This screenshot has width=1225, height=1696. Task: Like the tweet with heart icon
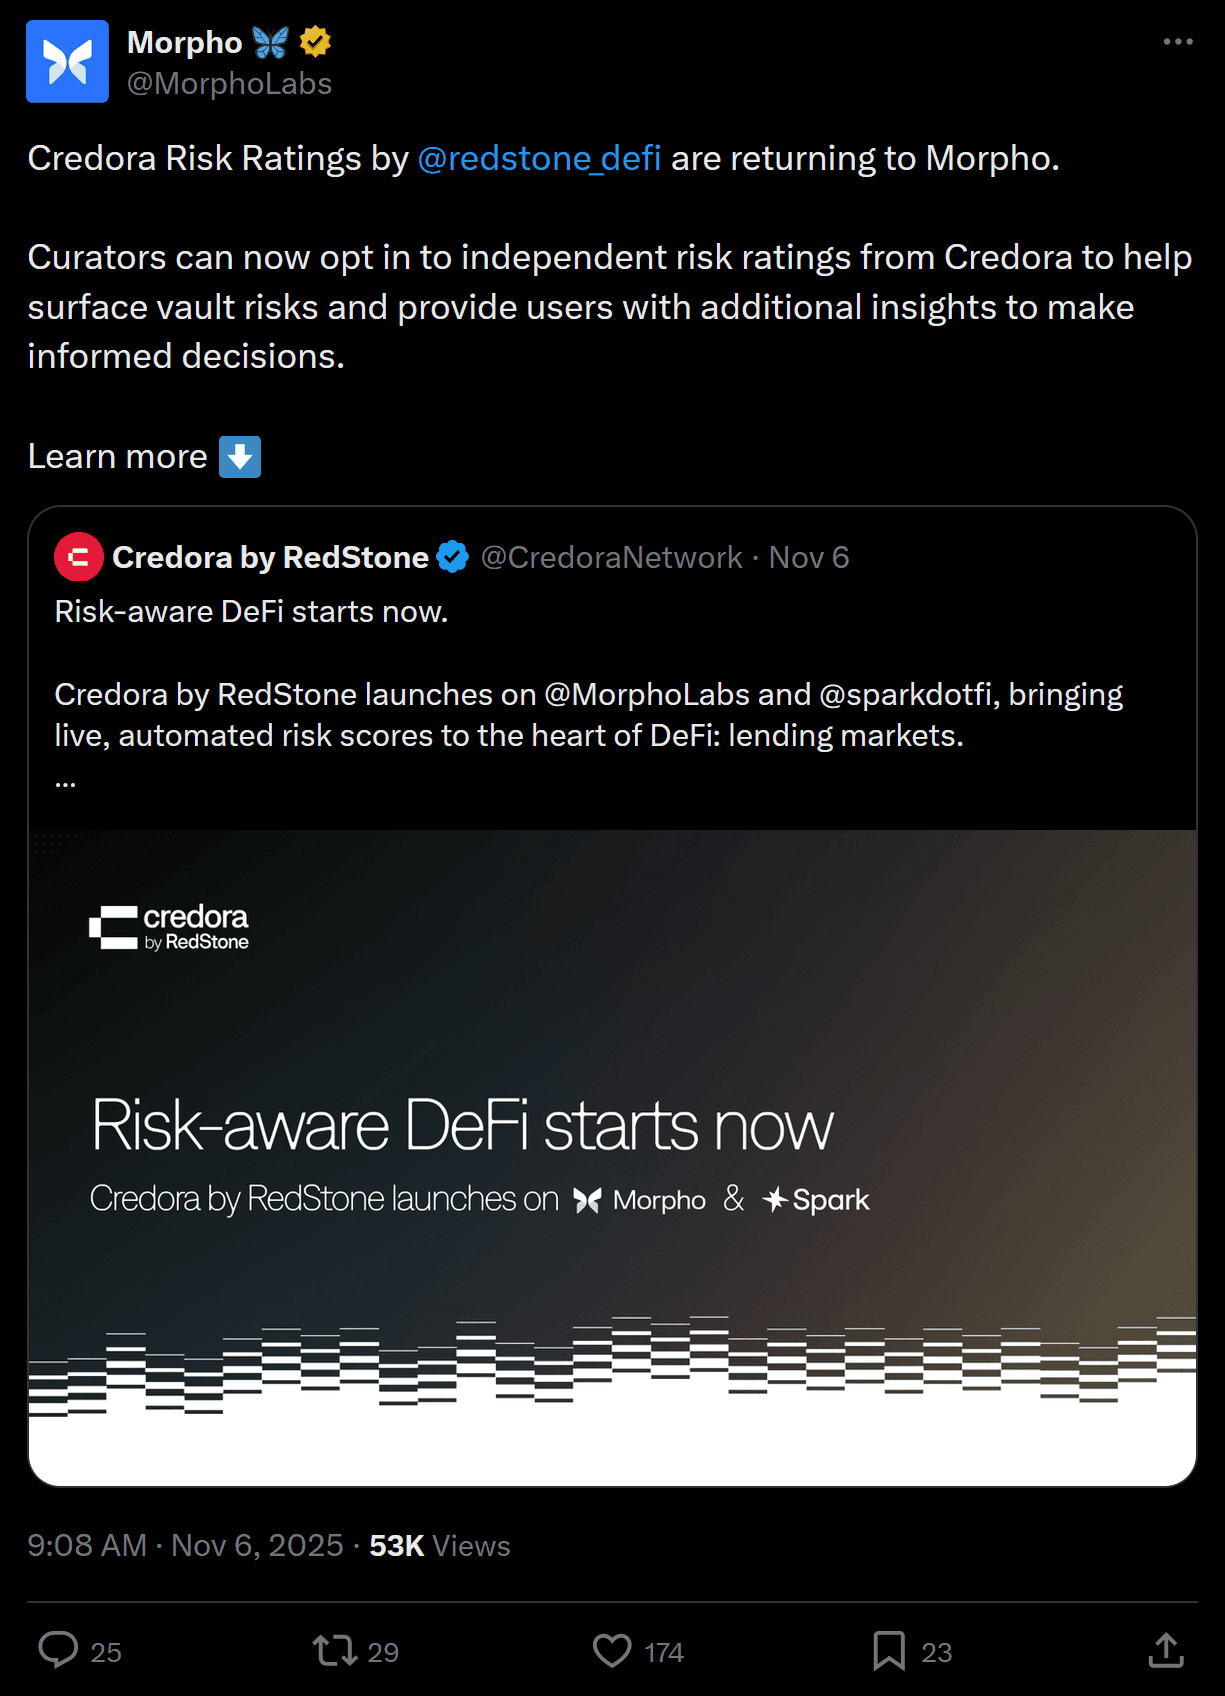(x=612, y=1650)
